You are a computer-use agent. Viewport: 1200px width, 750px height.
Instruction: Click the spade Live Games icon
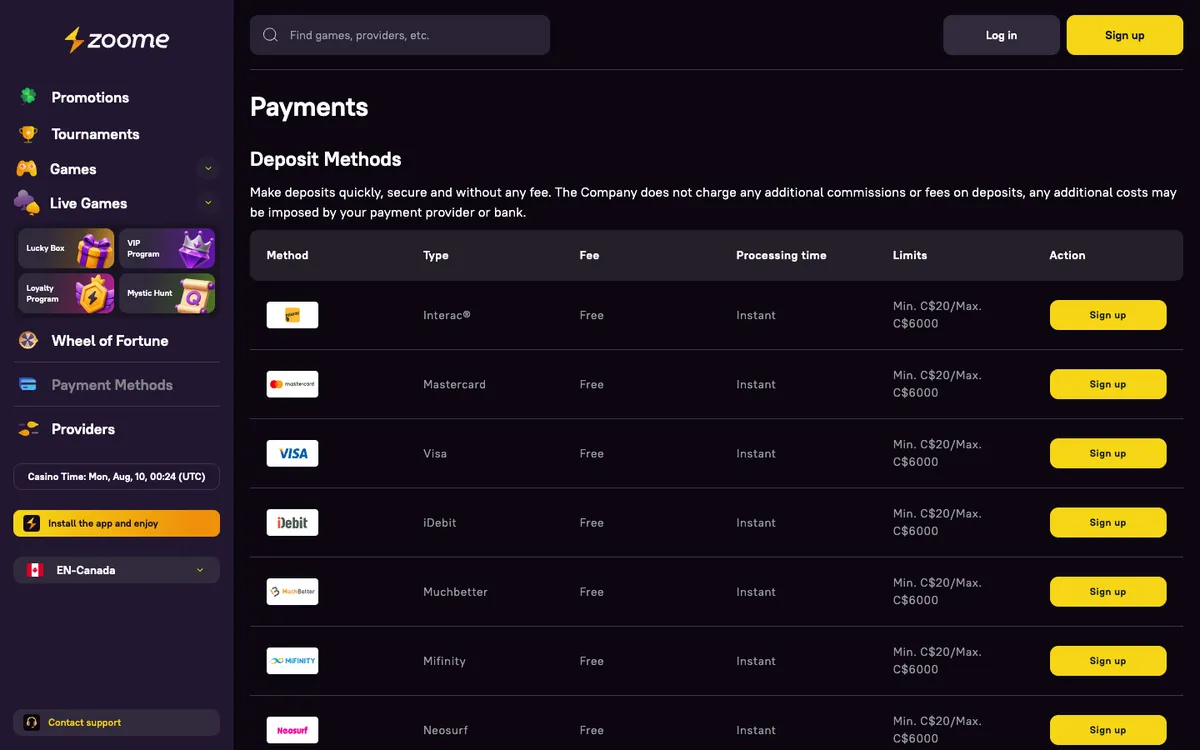[26, 202]
